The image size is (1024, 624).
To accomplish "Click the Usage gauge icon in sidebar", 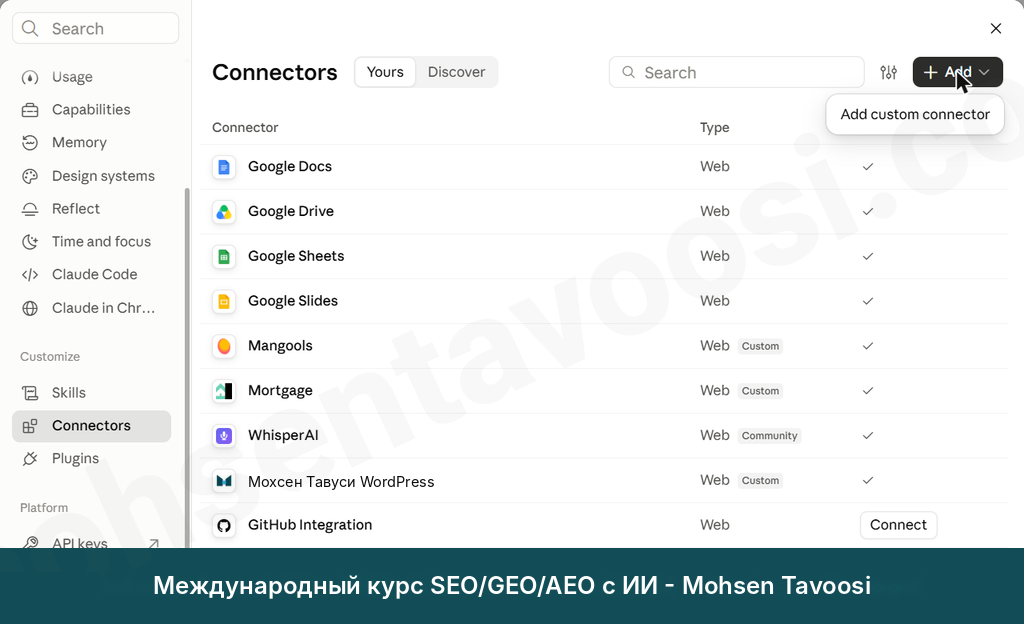I will [30, 78].
